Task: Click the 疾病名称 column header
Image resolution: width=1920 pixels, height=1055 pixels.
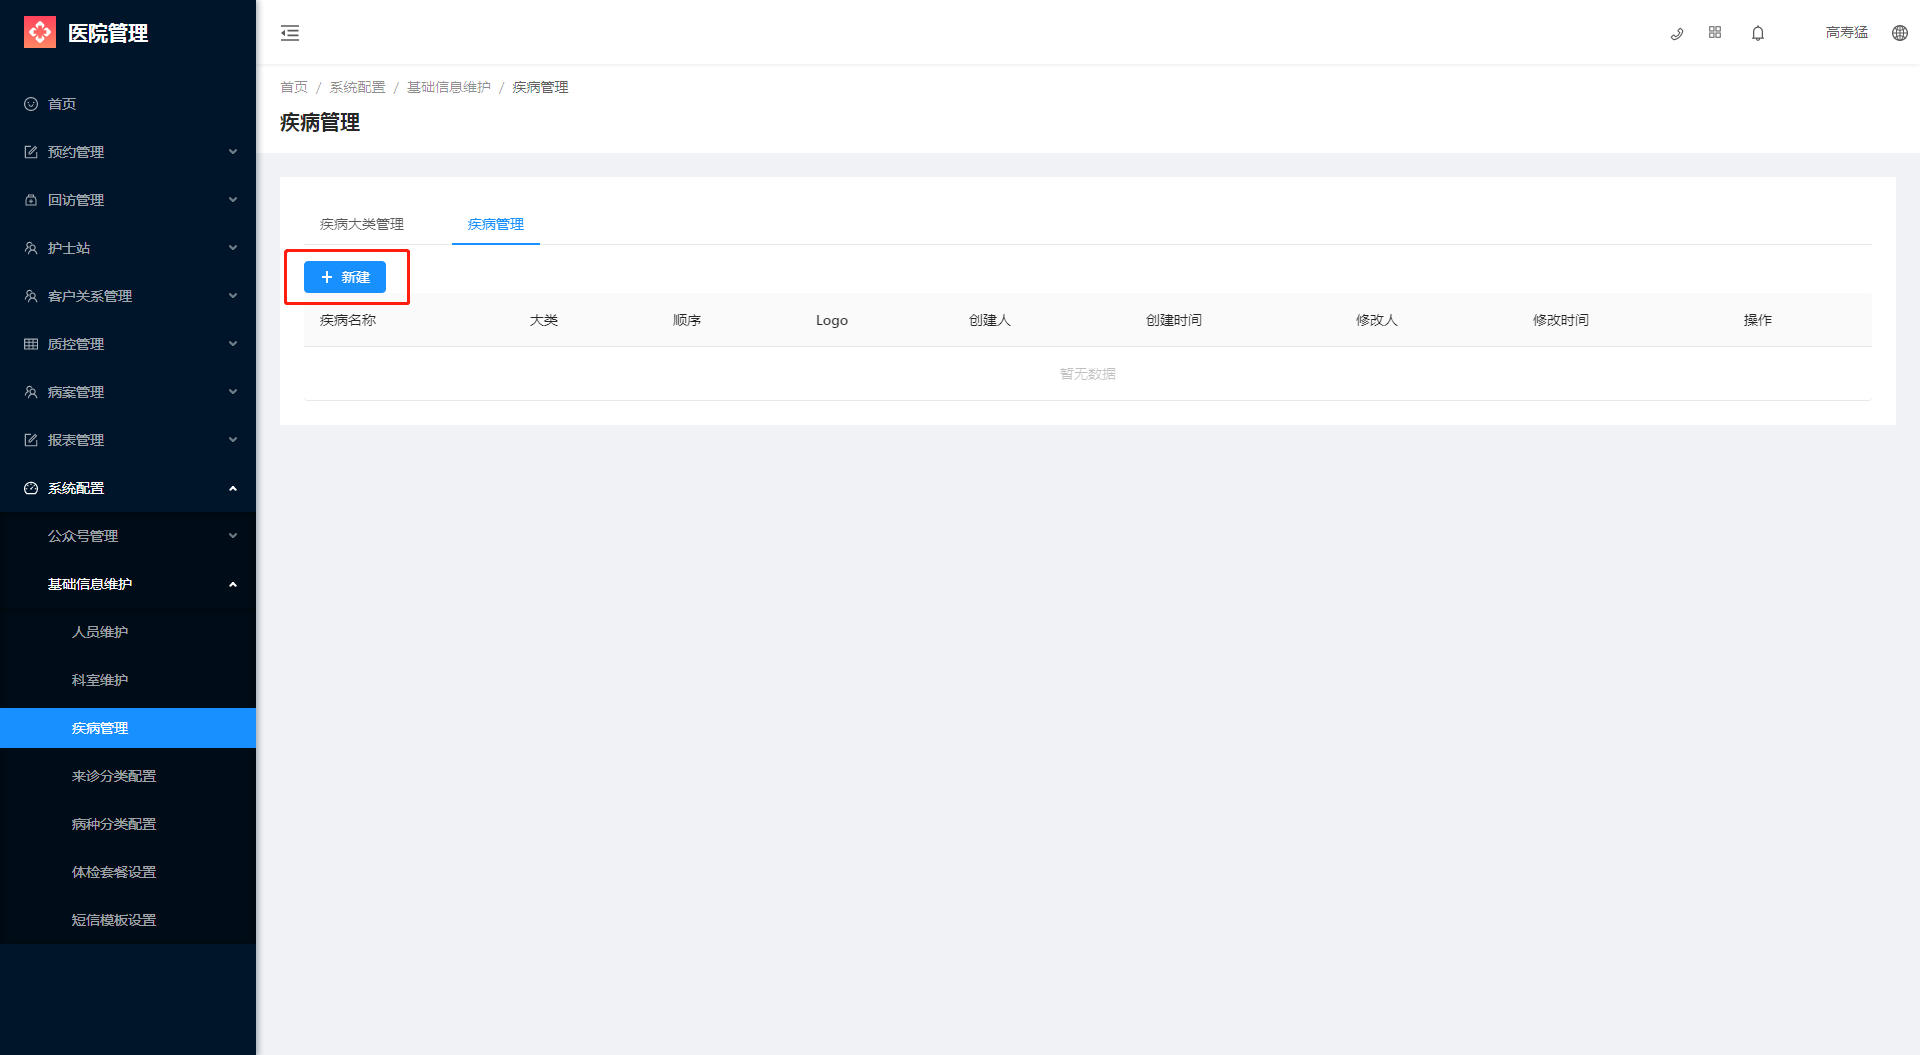Action: pyautogui.click(x=348, y=320)
